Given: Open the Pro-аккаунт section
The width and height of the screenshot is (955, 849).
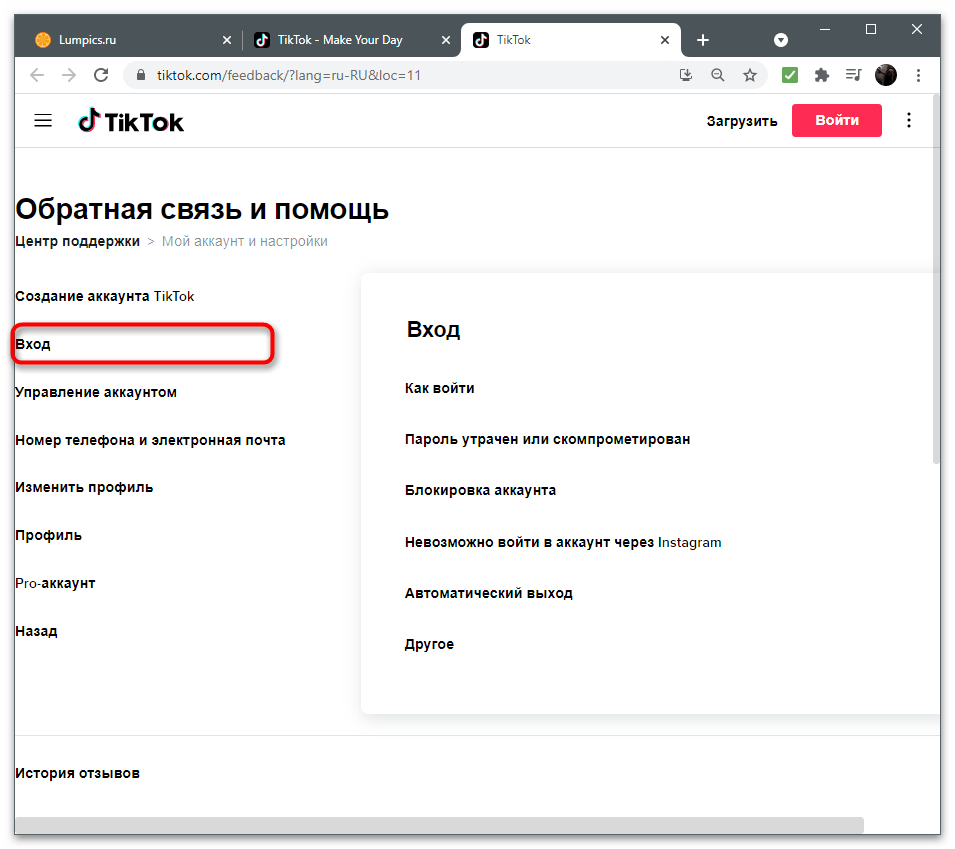Looking at the screenshot, I should (x=55, y=583).
